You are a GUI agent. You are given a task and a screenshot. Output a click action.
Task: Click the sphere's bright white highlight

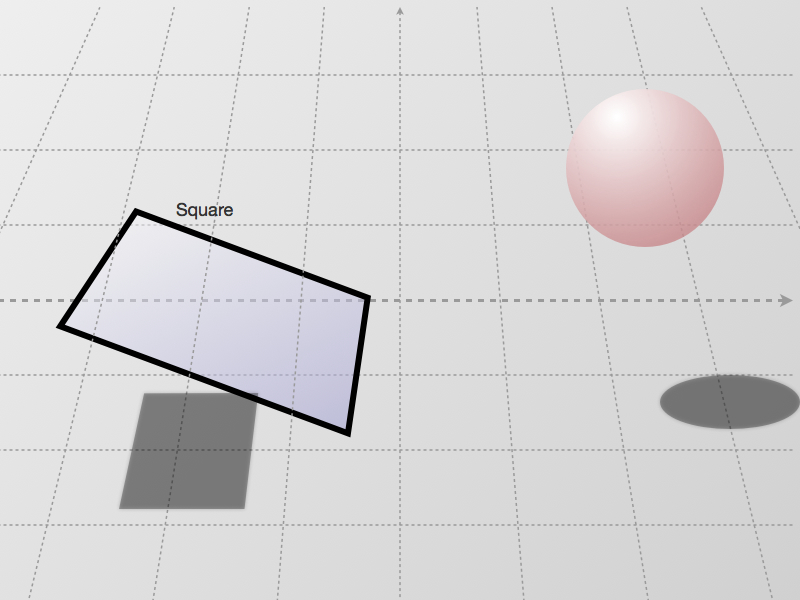[617, 117]
